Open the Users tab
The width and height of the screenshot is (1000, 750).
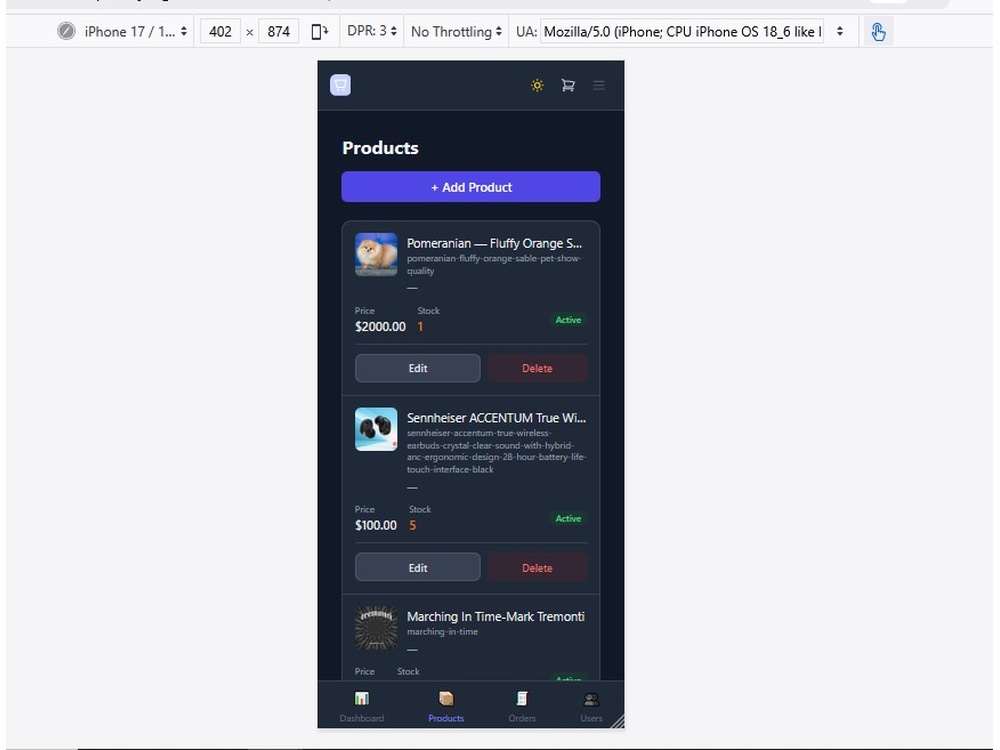pyautogui.click(x=591, y=707)
